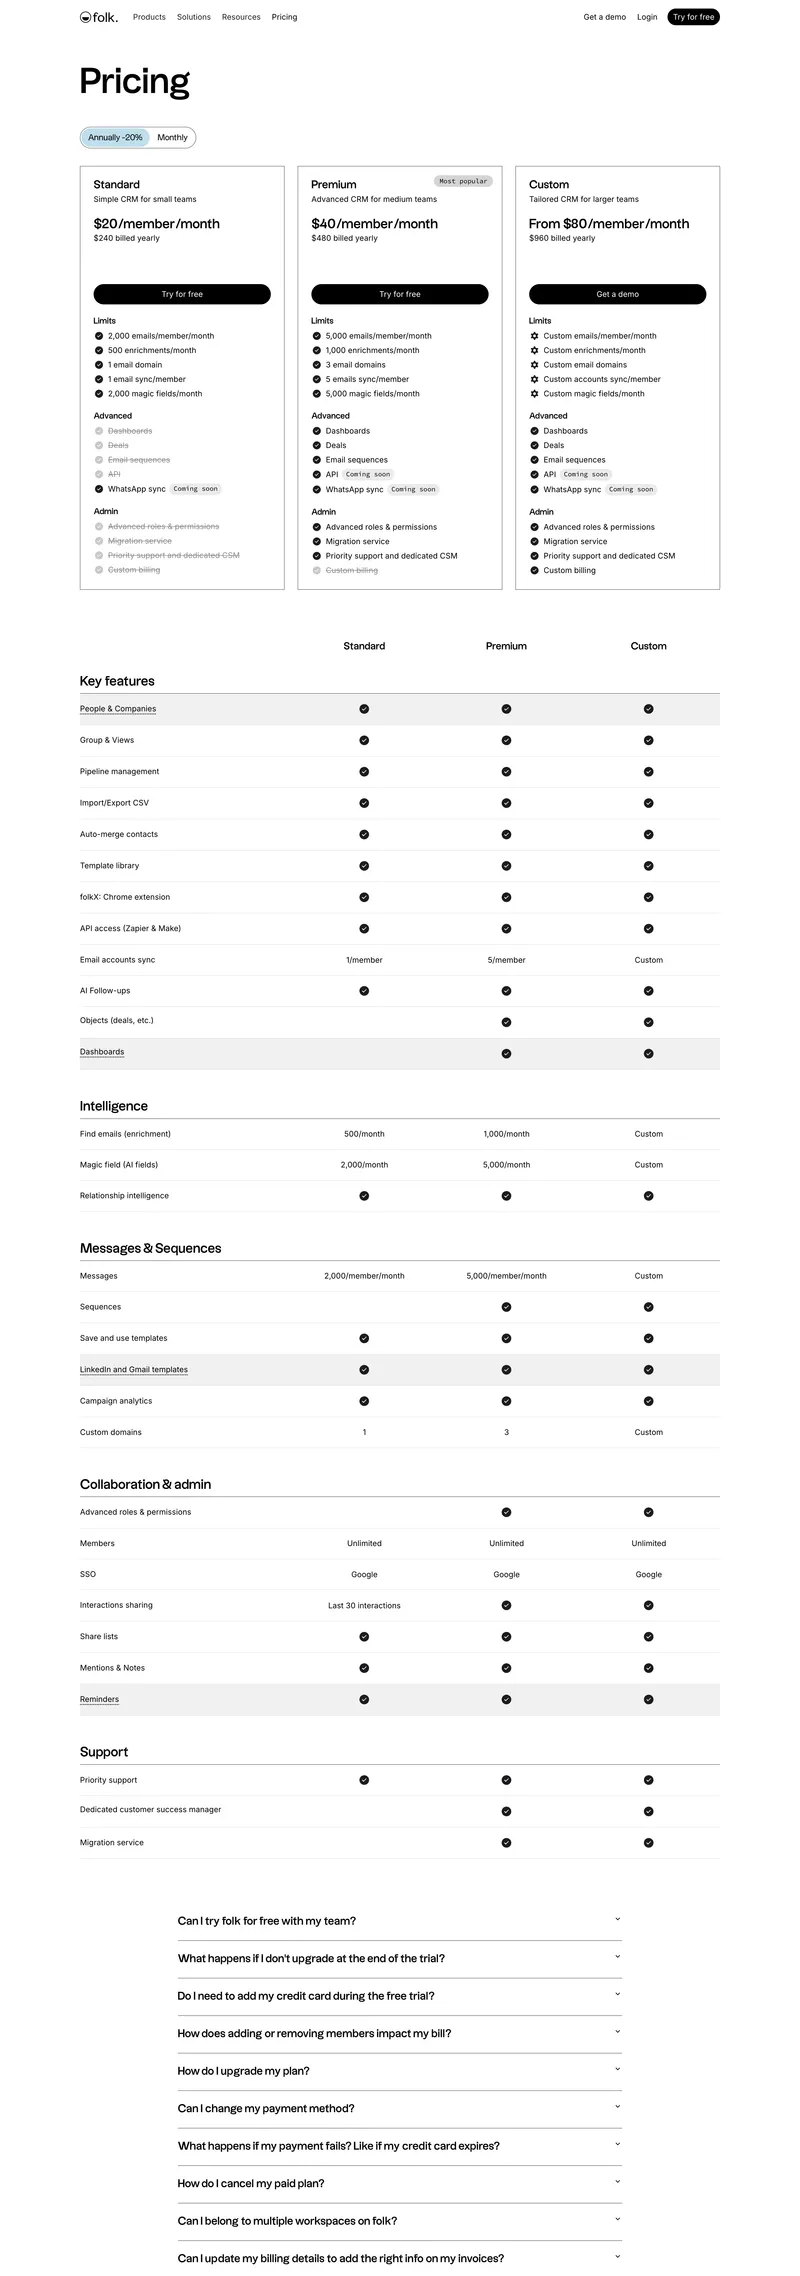Switch billing to Monthly
Screen dimensions: 800x2276
pos(172,138)
